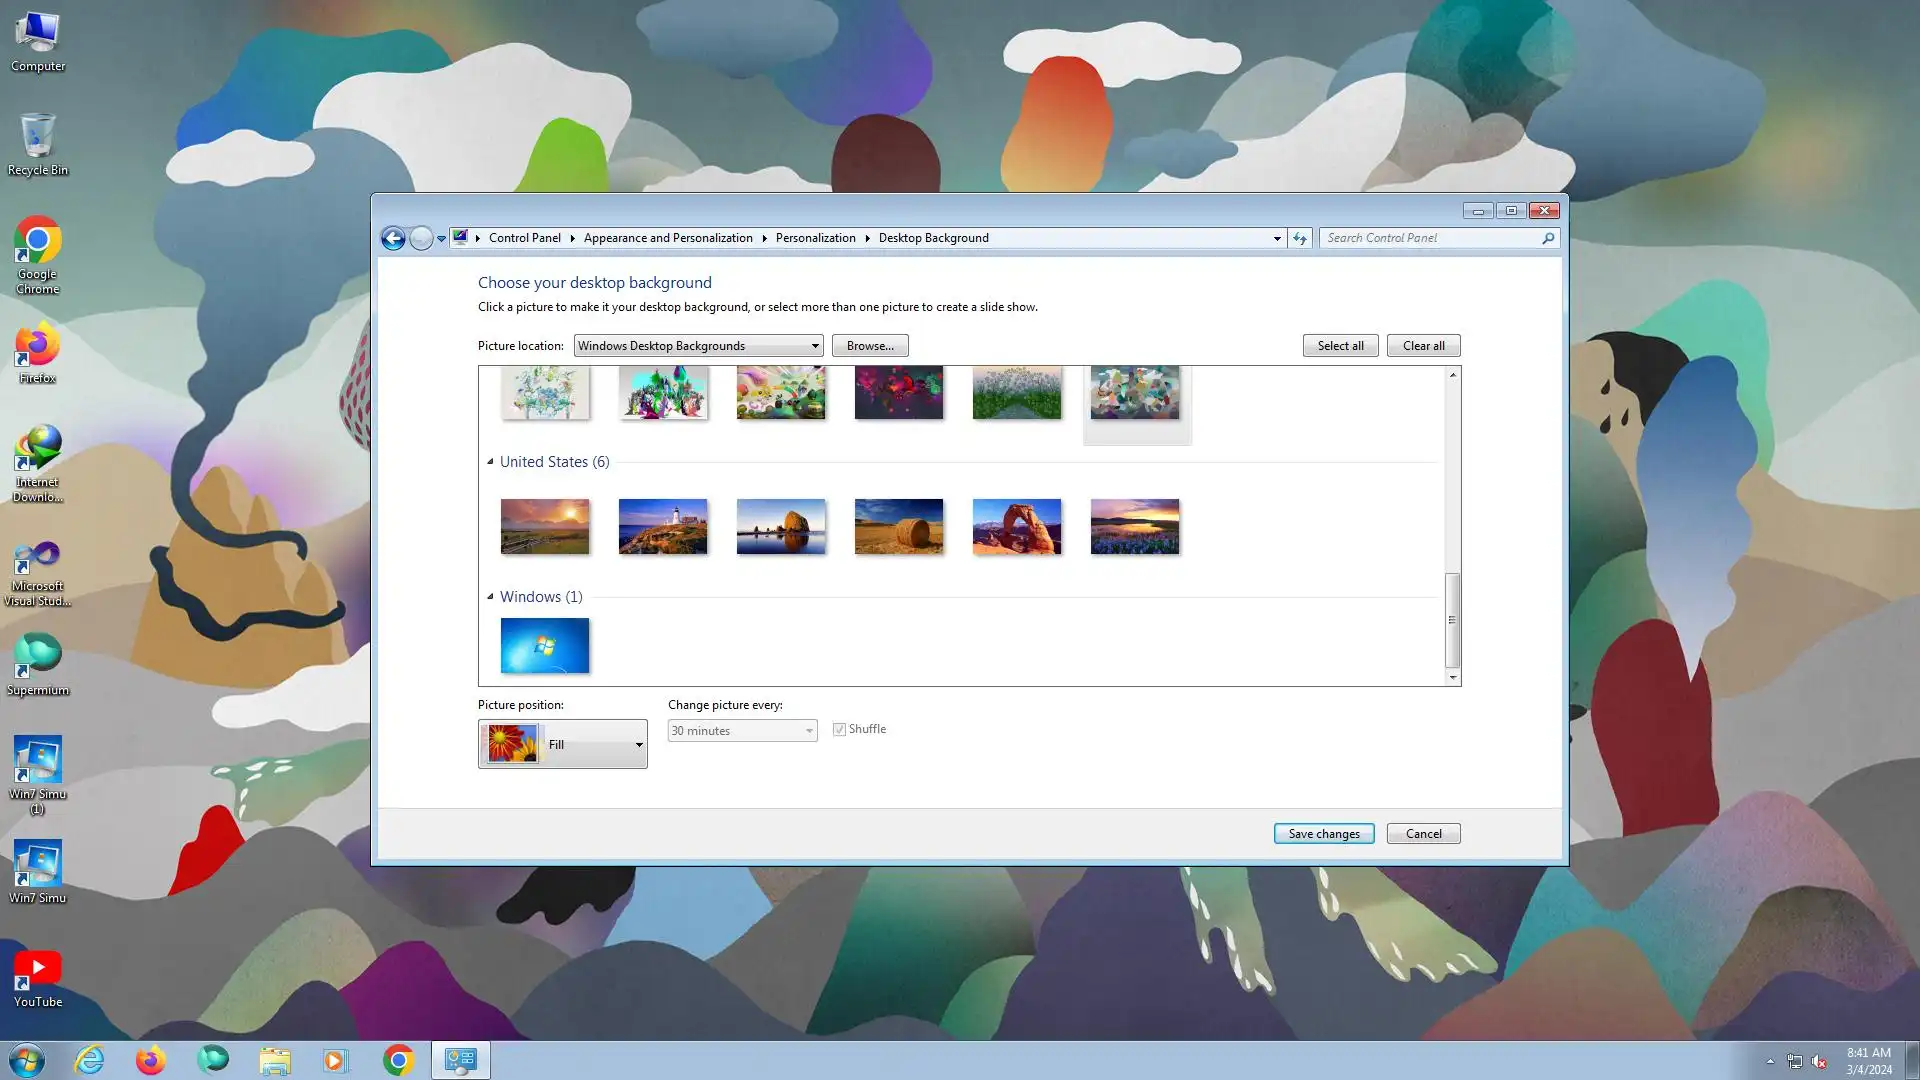Click the wallpaper list scroll-down arrow
The height and width of the screenshot is (1080, 1920).
1452,677
